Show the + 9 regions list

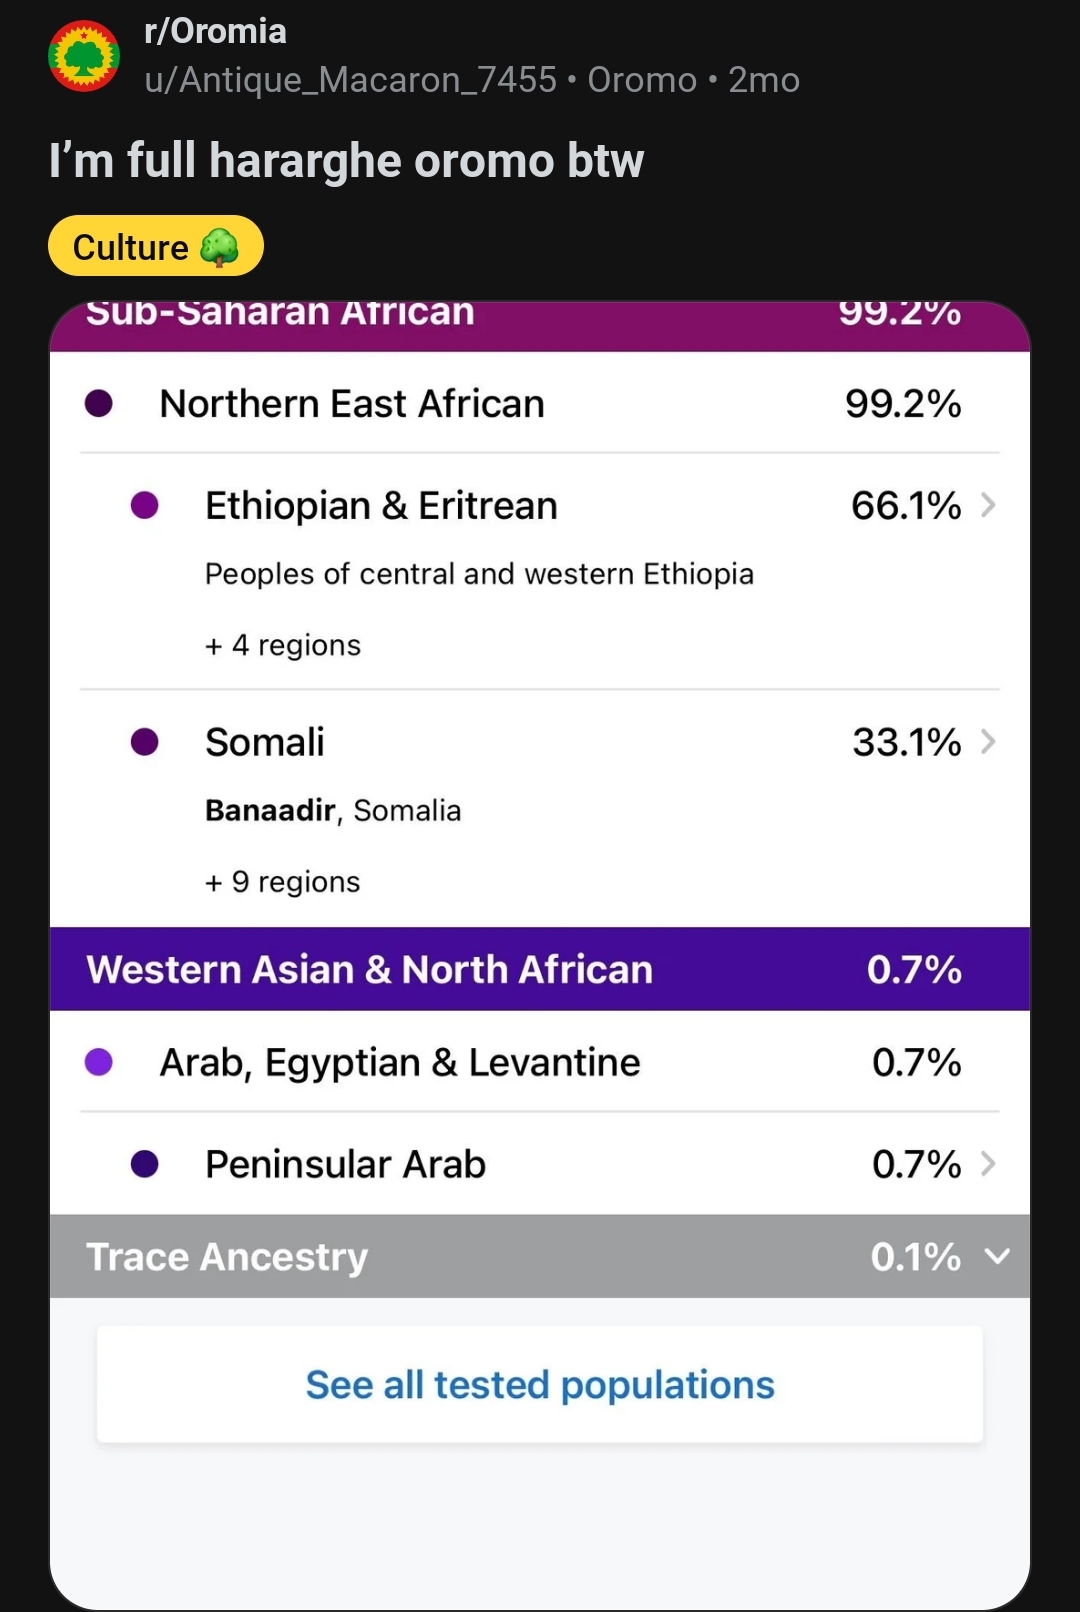tap(283, 882)
